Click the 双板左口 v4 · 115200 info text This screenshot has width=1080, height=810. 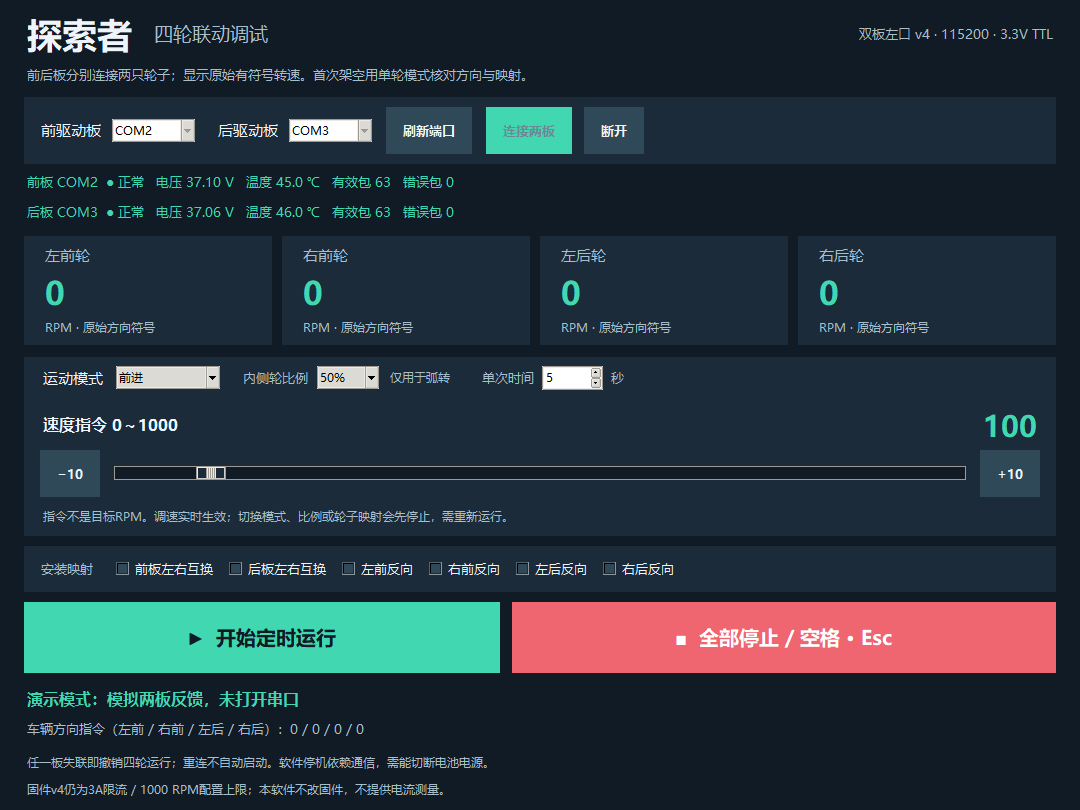[955, 34]
